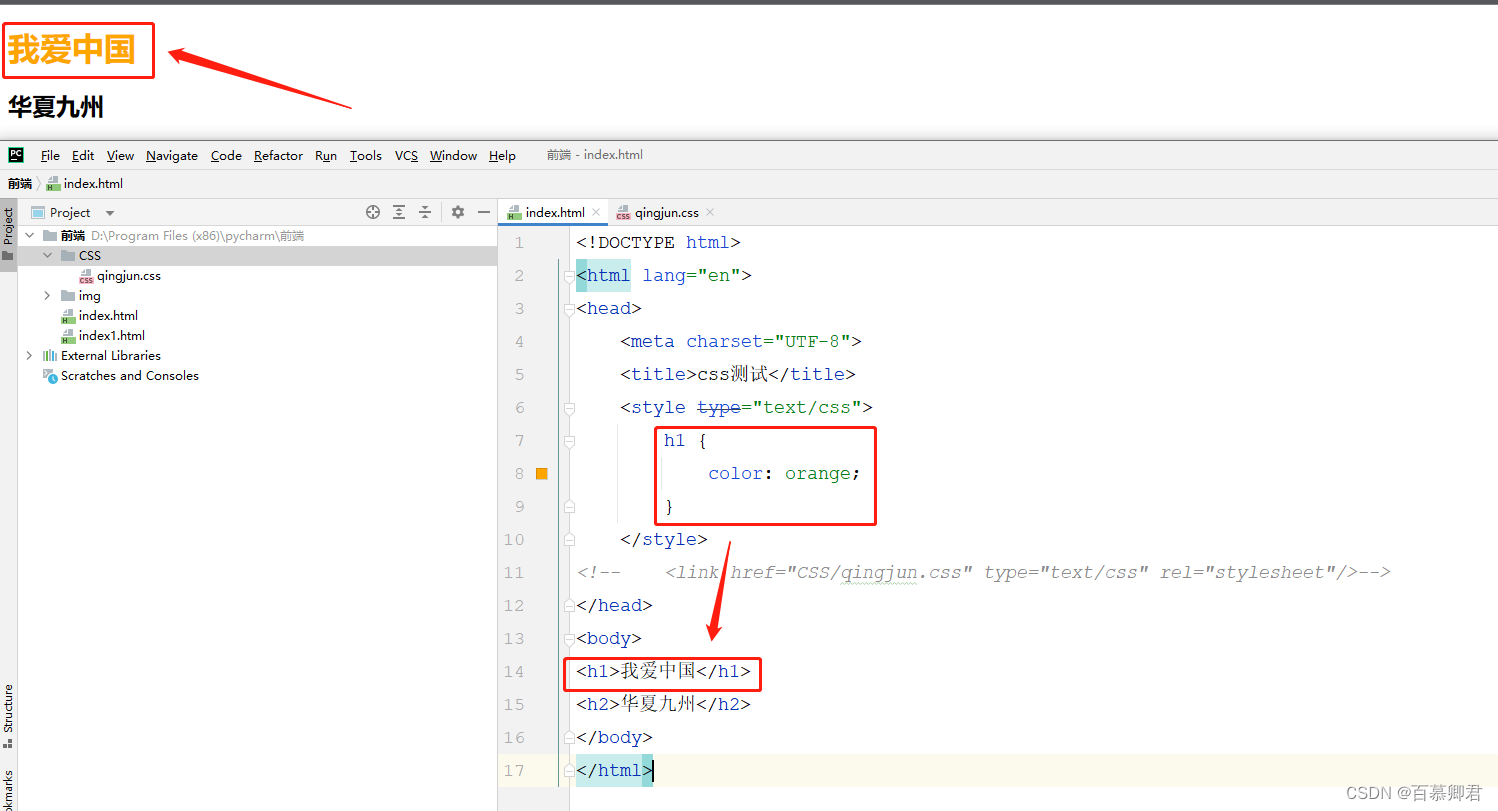1498x811 pixels.
Task: Click the meta charset UTF-8 line
Action: pos(741,342)
